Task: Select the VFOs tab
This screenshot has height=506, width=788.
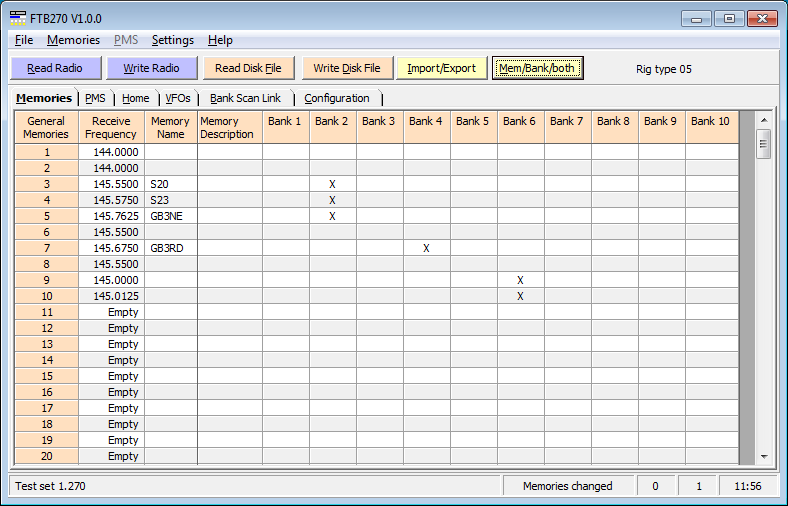Action: 178,98
